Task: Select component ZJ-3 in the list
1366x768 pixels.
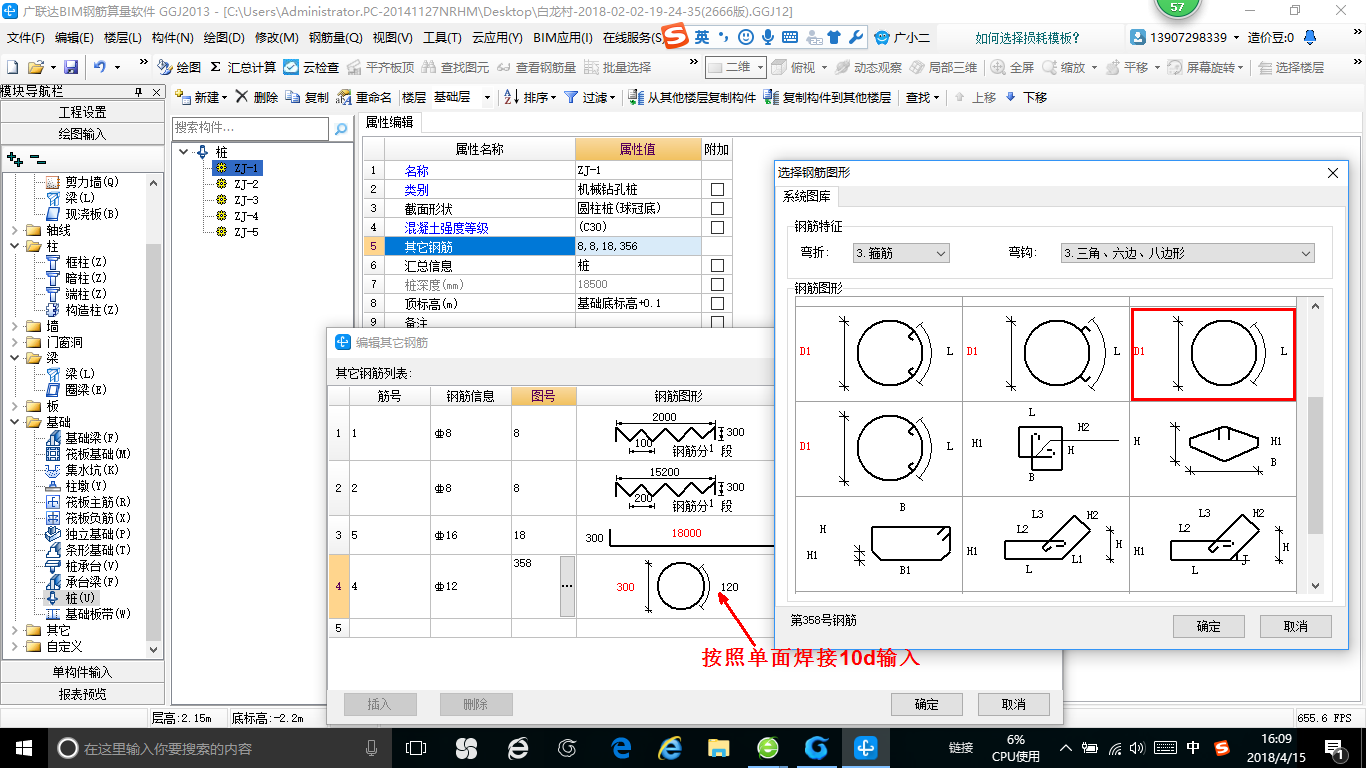Action: pos(246,200)
